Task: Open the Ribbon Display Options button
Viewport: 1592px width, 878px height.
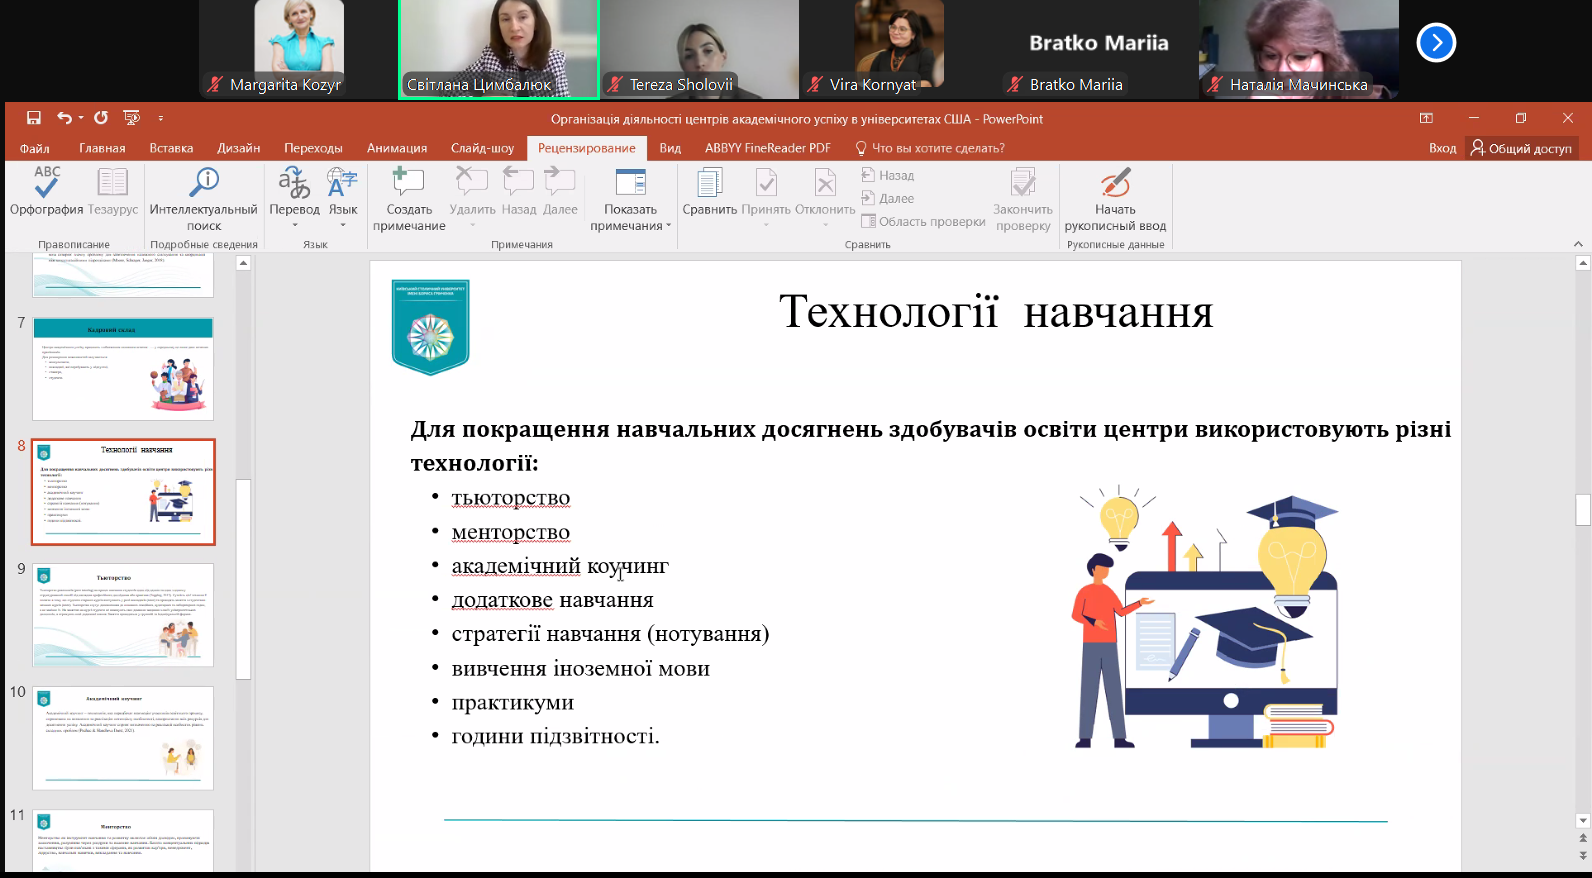Action: point(1426,118)
